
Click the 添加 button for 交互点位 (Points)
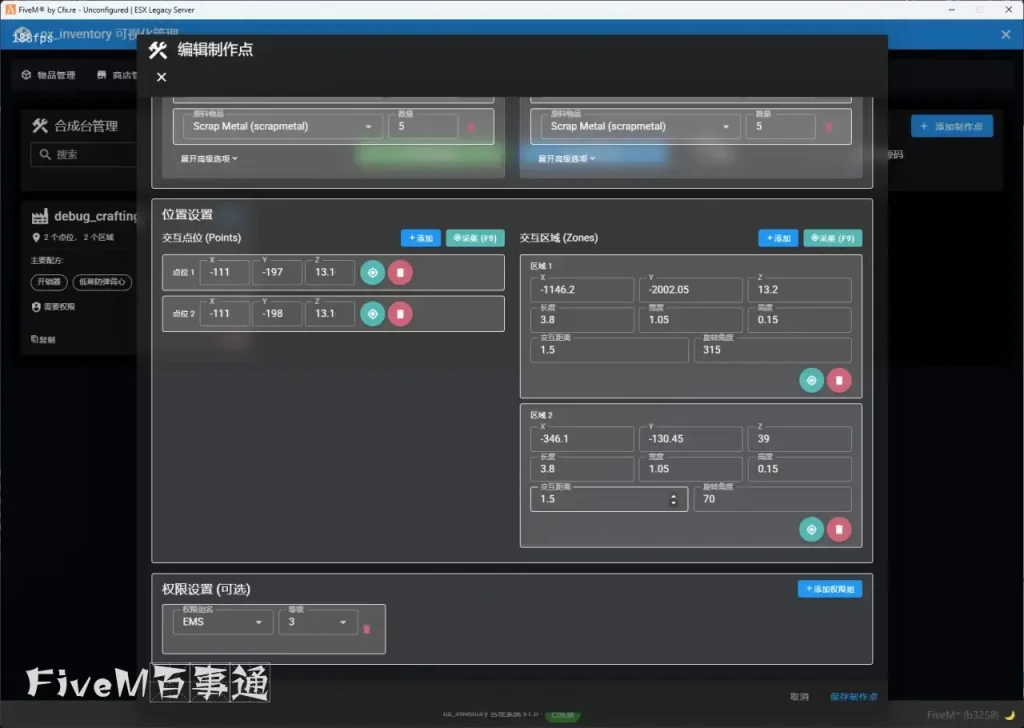[420, 238]
